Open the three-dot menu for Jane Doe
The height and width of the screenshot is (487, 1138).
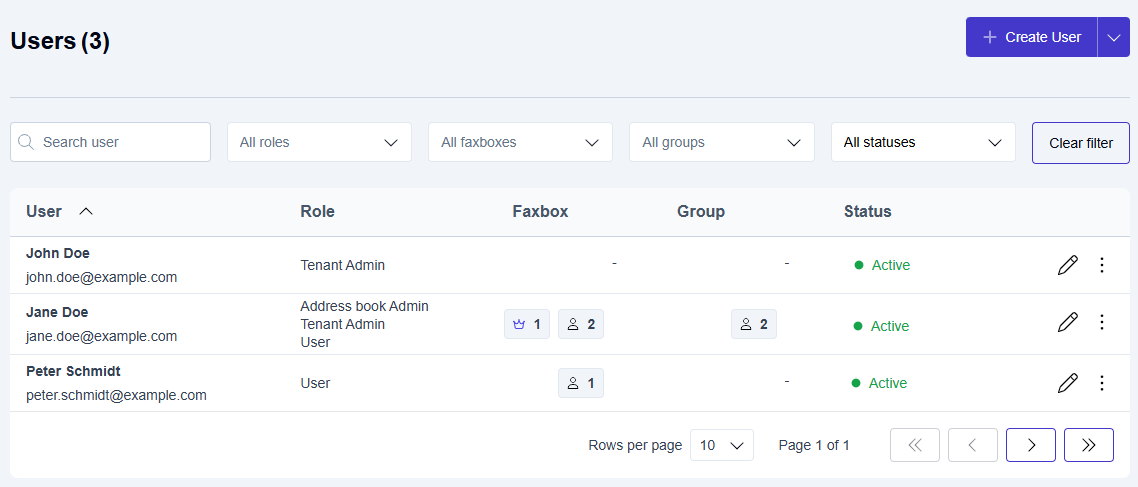[1102, 322]
